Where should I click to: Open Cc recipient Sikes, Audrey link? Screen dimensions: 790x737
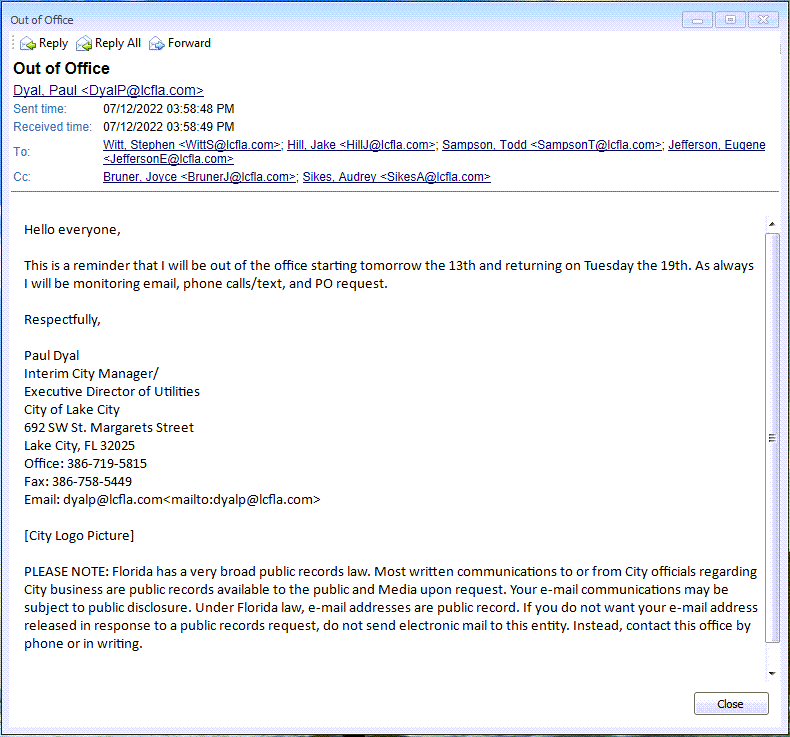pyautogui.click(x=397, y=177)
